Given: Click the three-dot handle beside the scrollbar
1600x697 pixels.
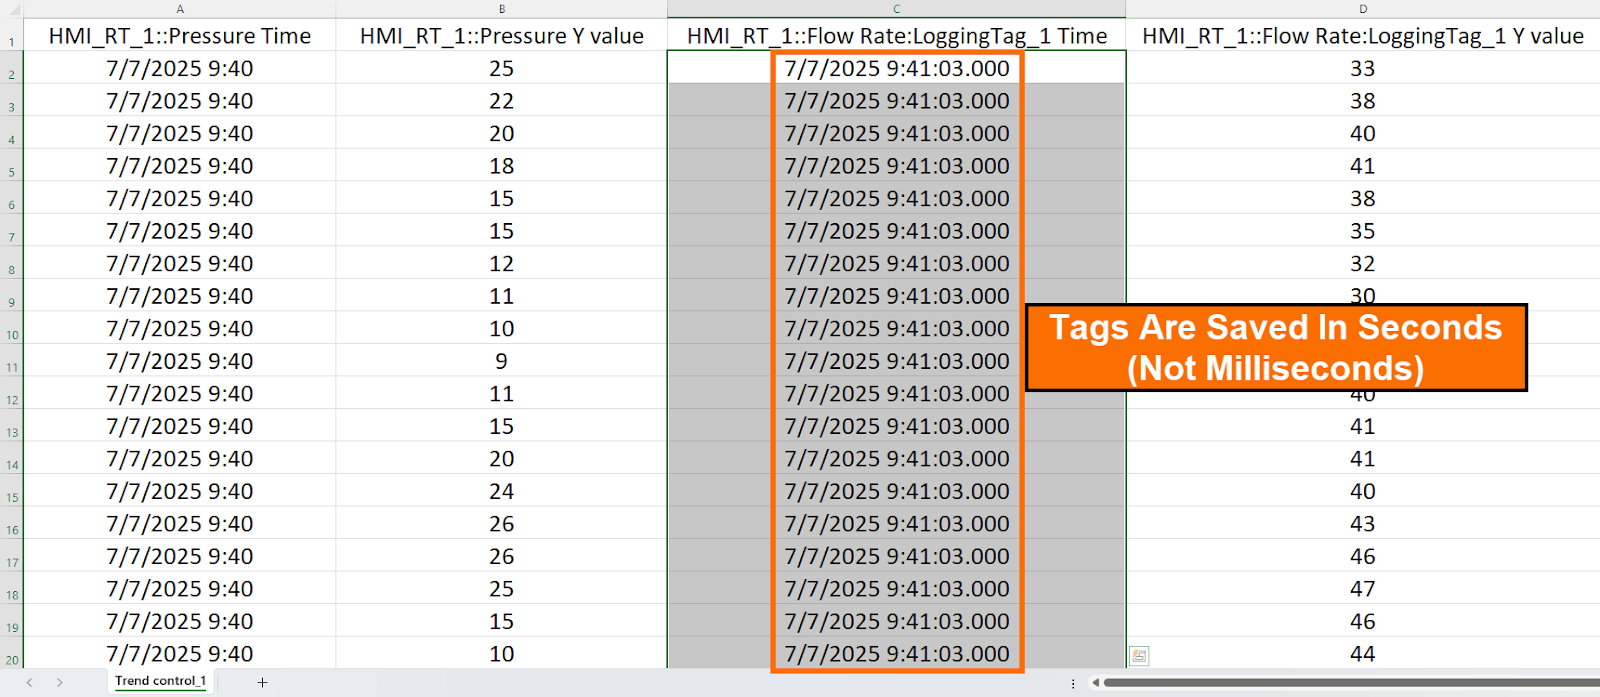Looking at the screenshot, I should 1073,683.
